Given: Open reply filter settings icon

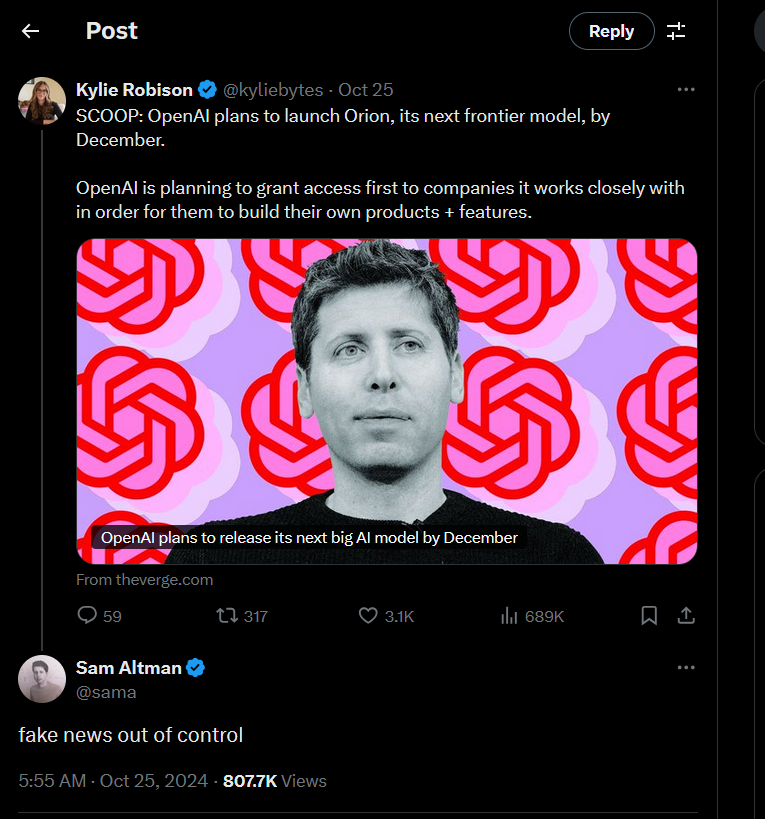Looking at the screenshot, I should (677, 31).
